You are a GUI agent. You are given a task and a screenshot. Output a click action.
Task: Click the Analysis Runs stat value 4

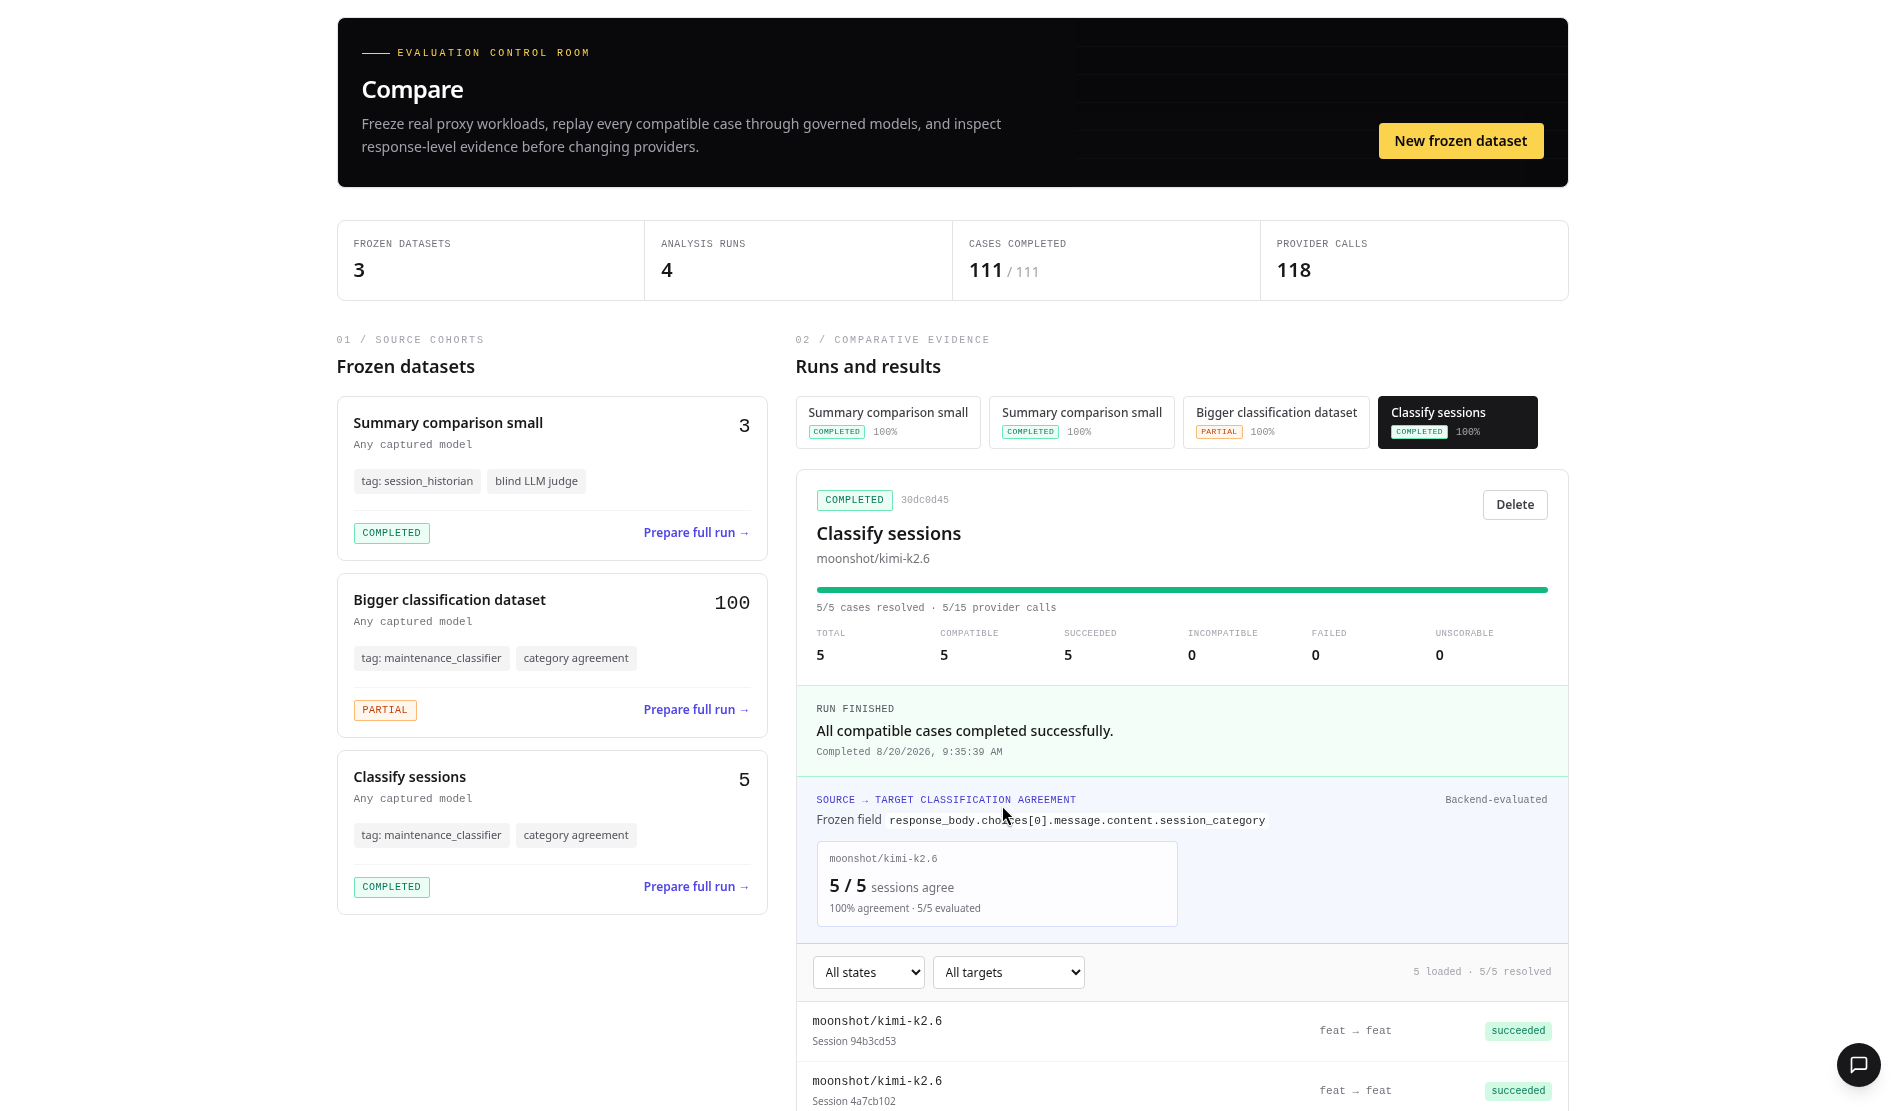click(x=667, y=270)
